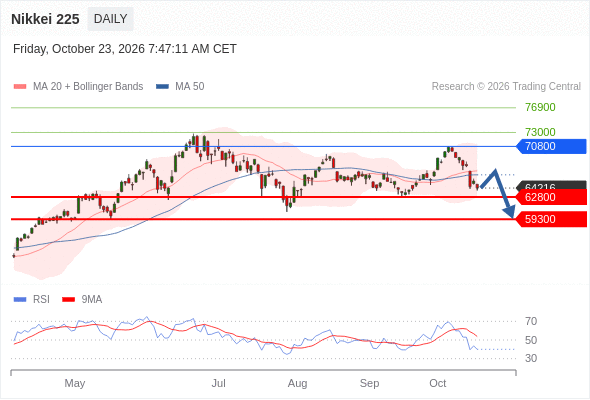The image size is (590, 400).
Task: Click the RSI blue legend swatch
Action: tap(20, 300)
